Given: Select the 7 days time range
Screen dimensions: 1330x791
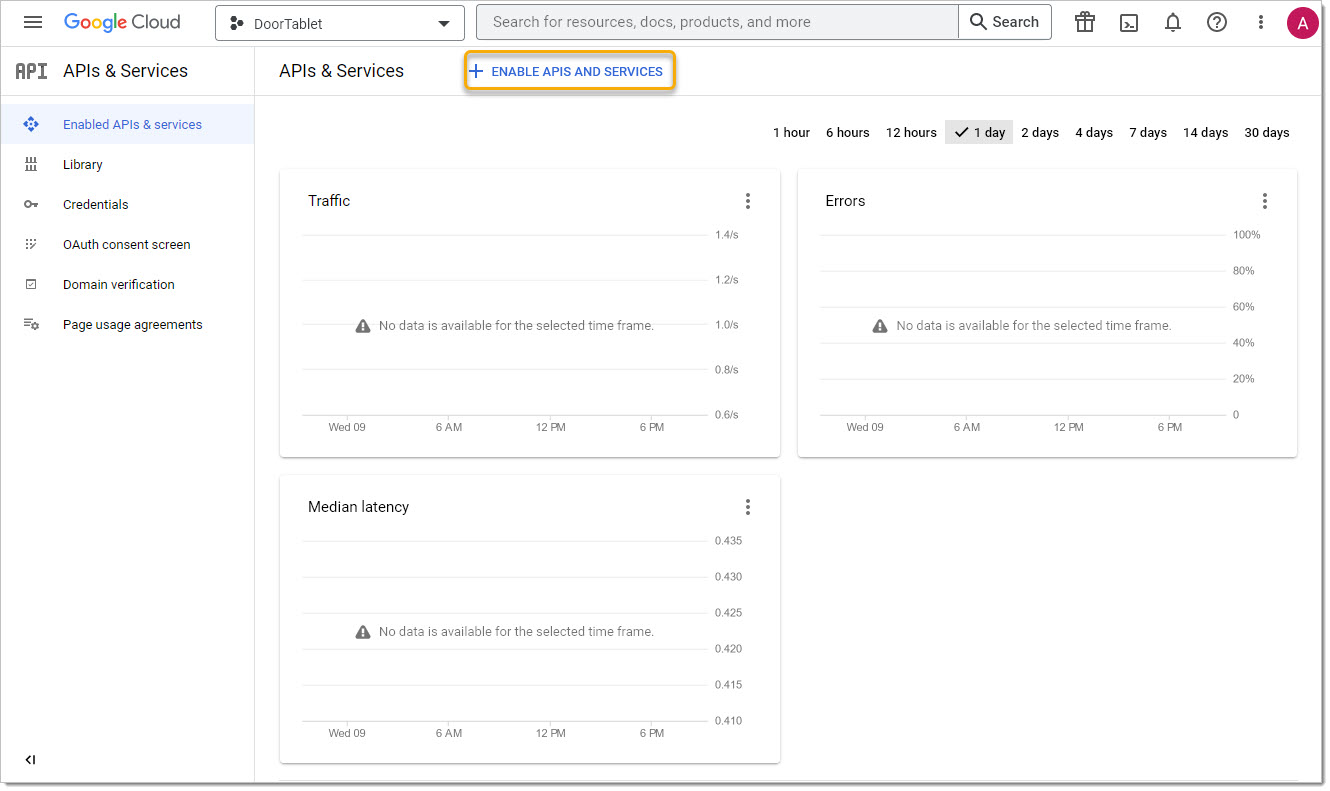Looking at the screenshot, I should [x=1148, y=132].
